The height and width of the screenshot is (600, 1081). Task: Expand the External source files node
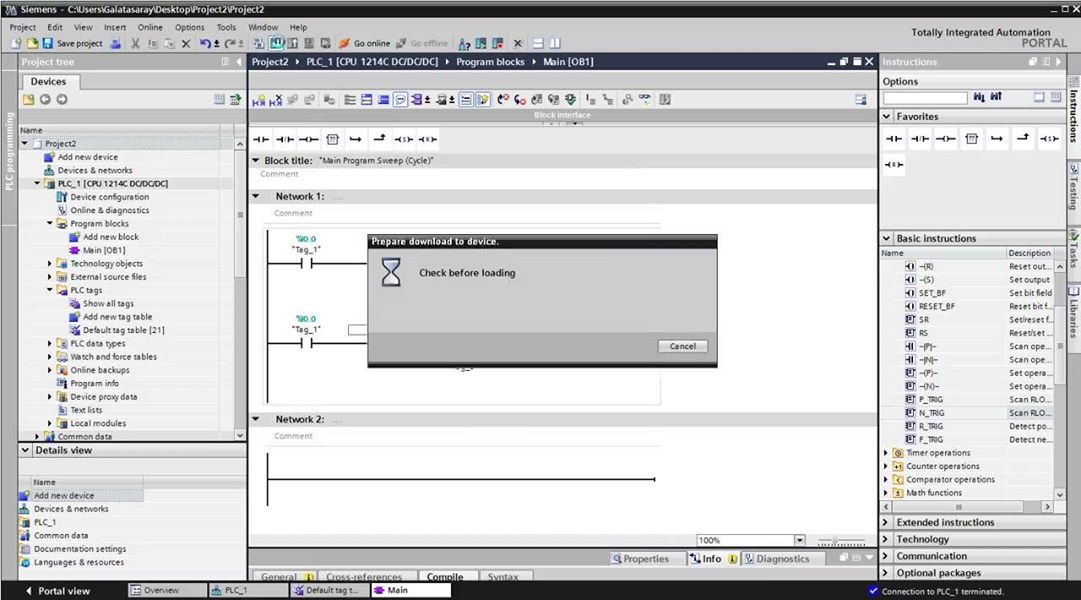click(50, 277)
